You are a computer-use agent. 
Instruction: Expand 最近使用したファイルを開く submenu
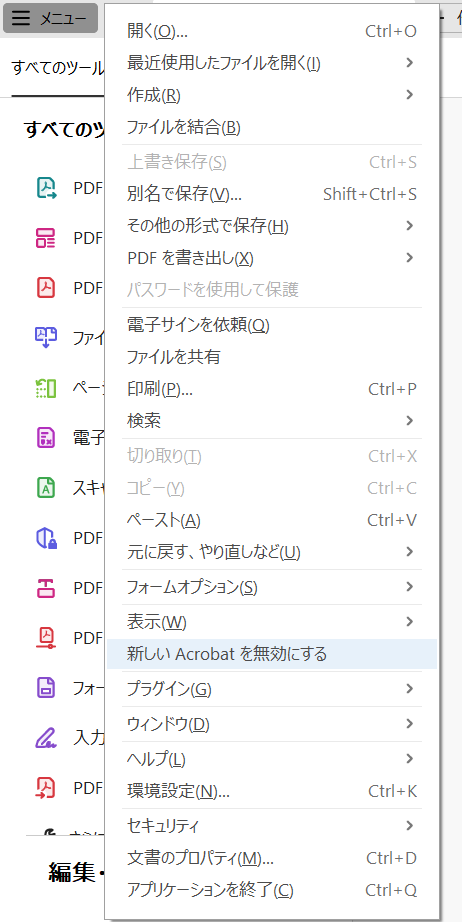click(272, 62)
